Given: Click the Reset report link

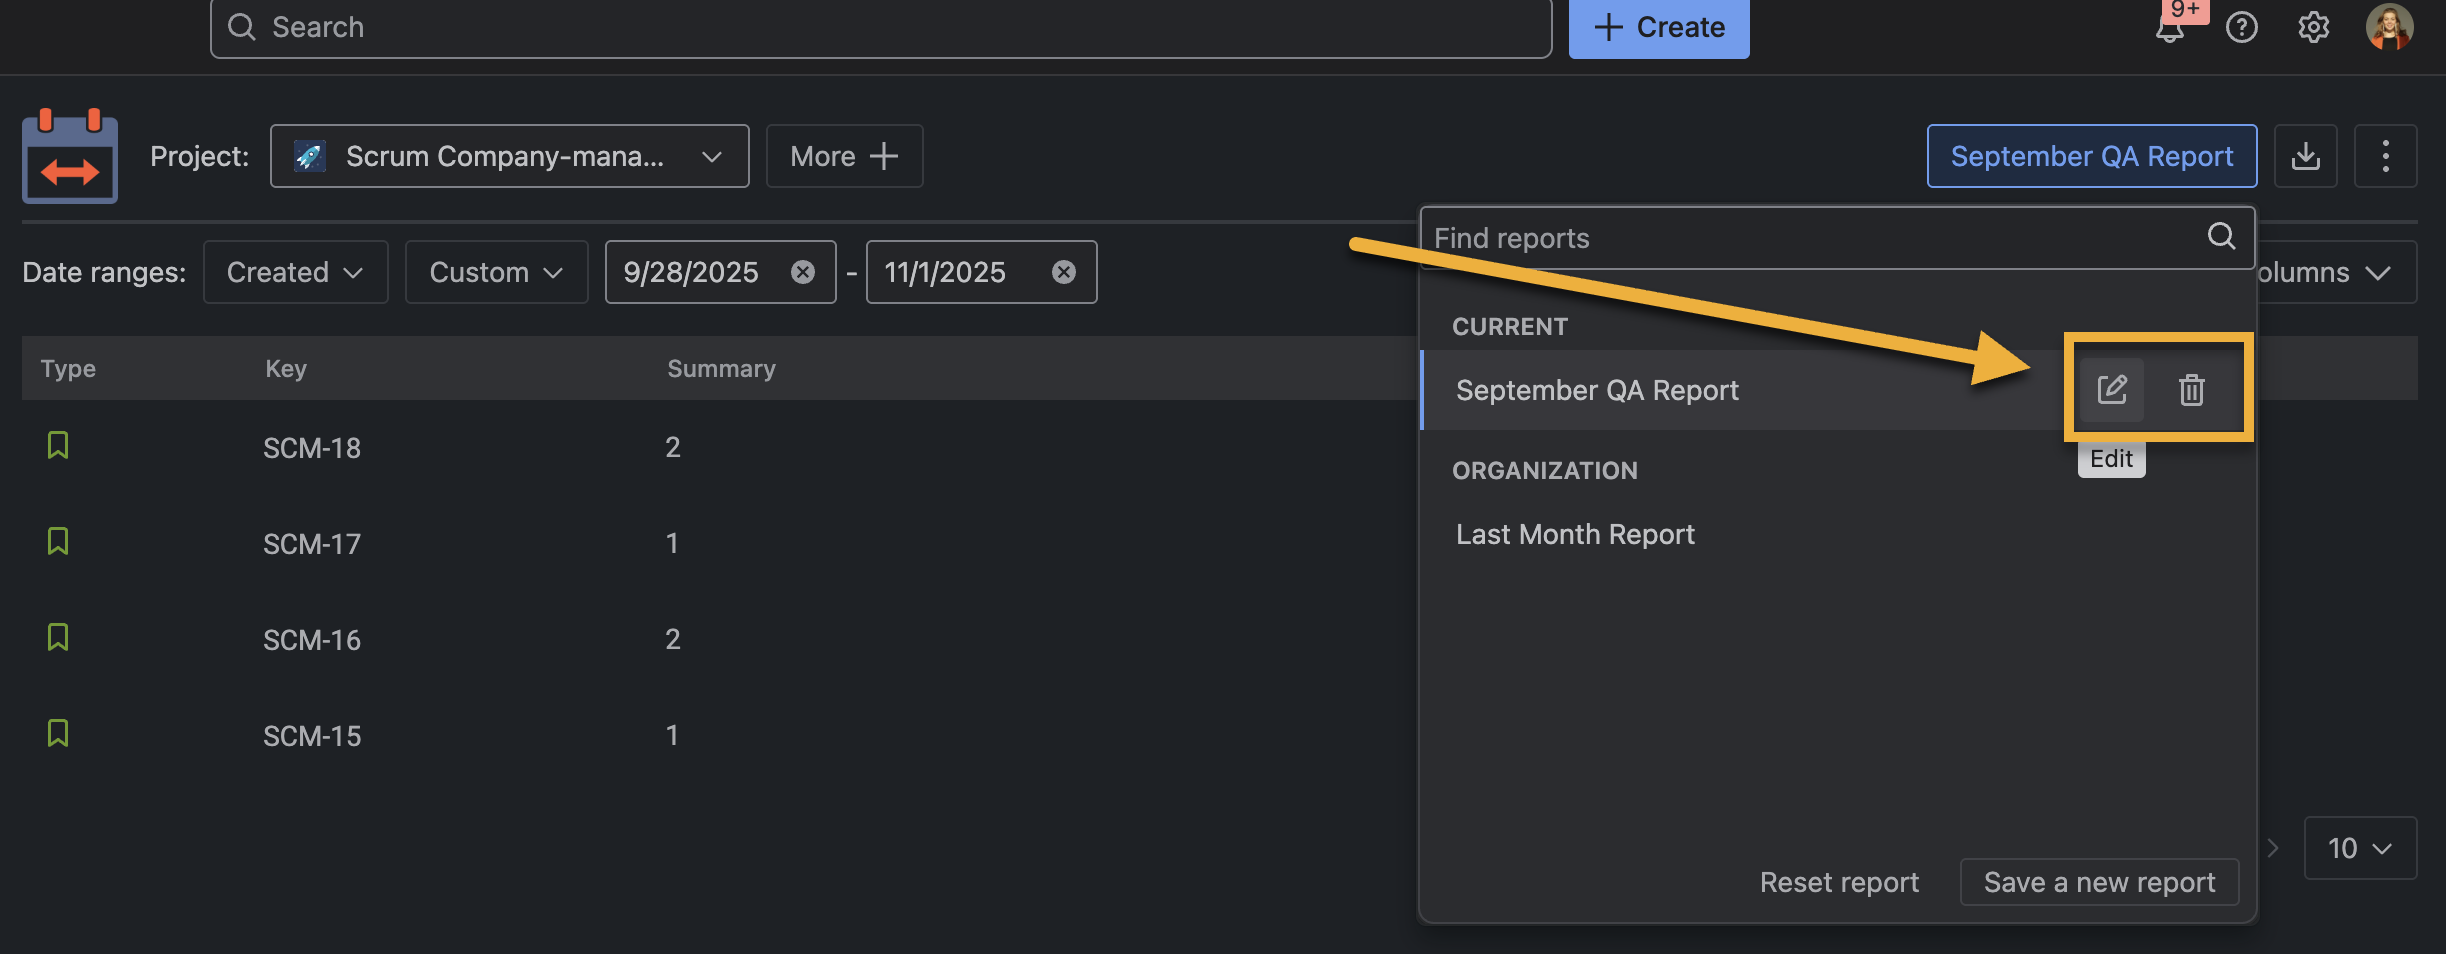Looking at the screenshot, I should (x=1839, y=882).
